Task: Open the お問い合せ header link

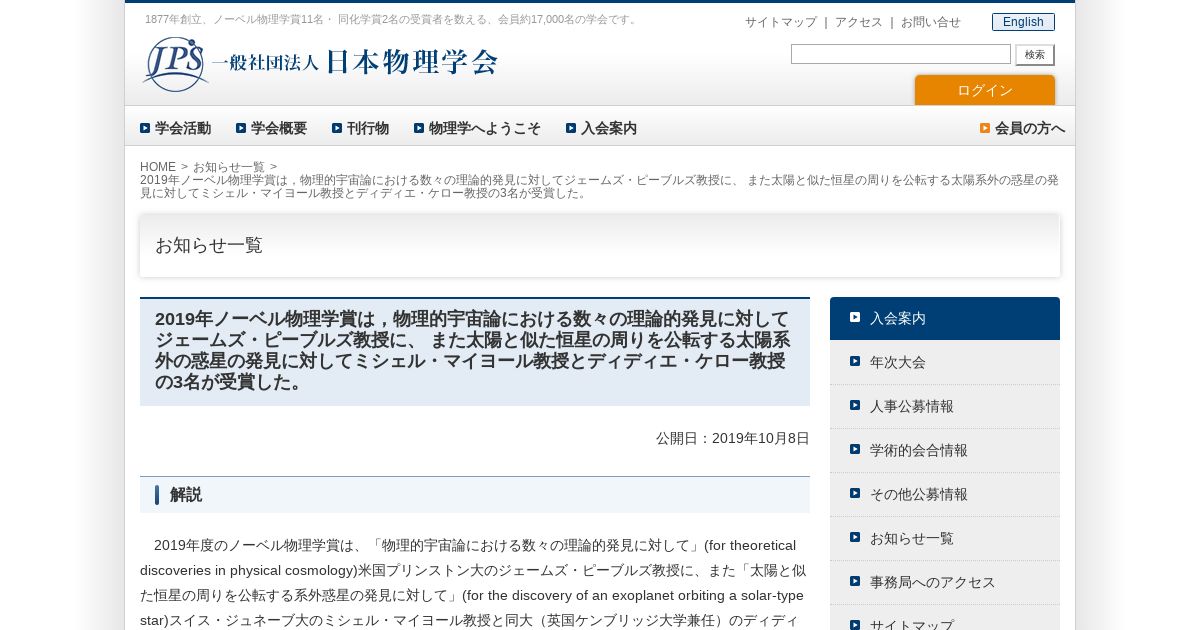Action: pos(931,22)
